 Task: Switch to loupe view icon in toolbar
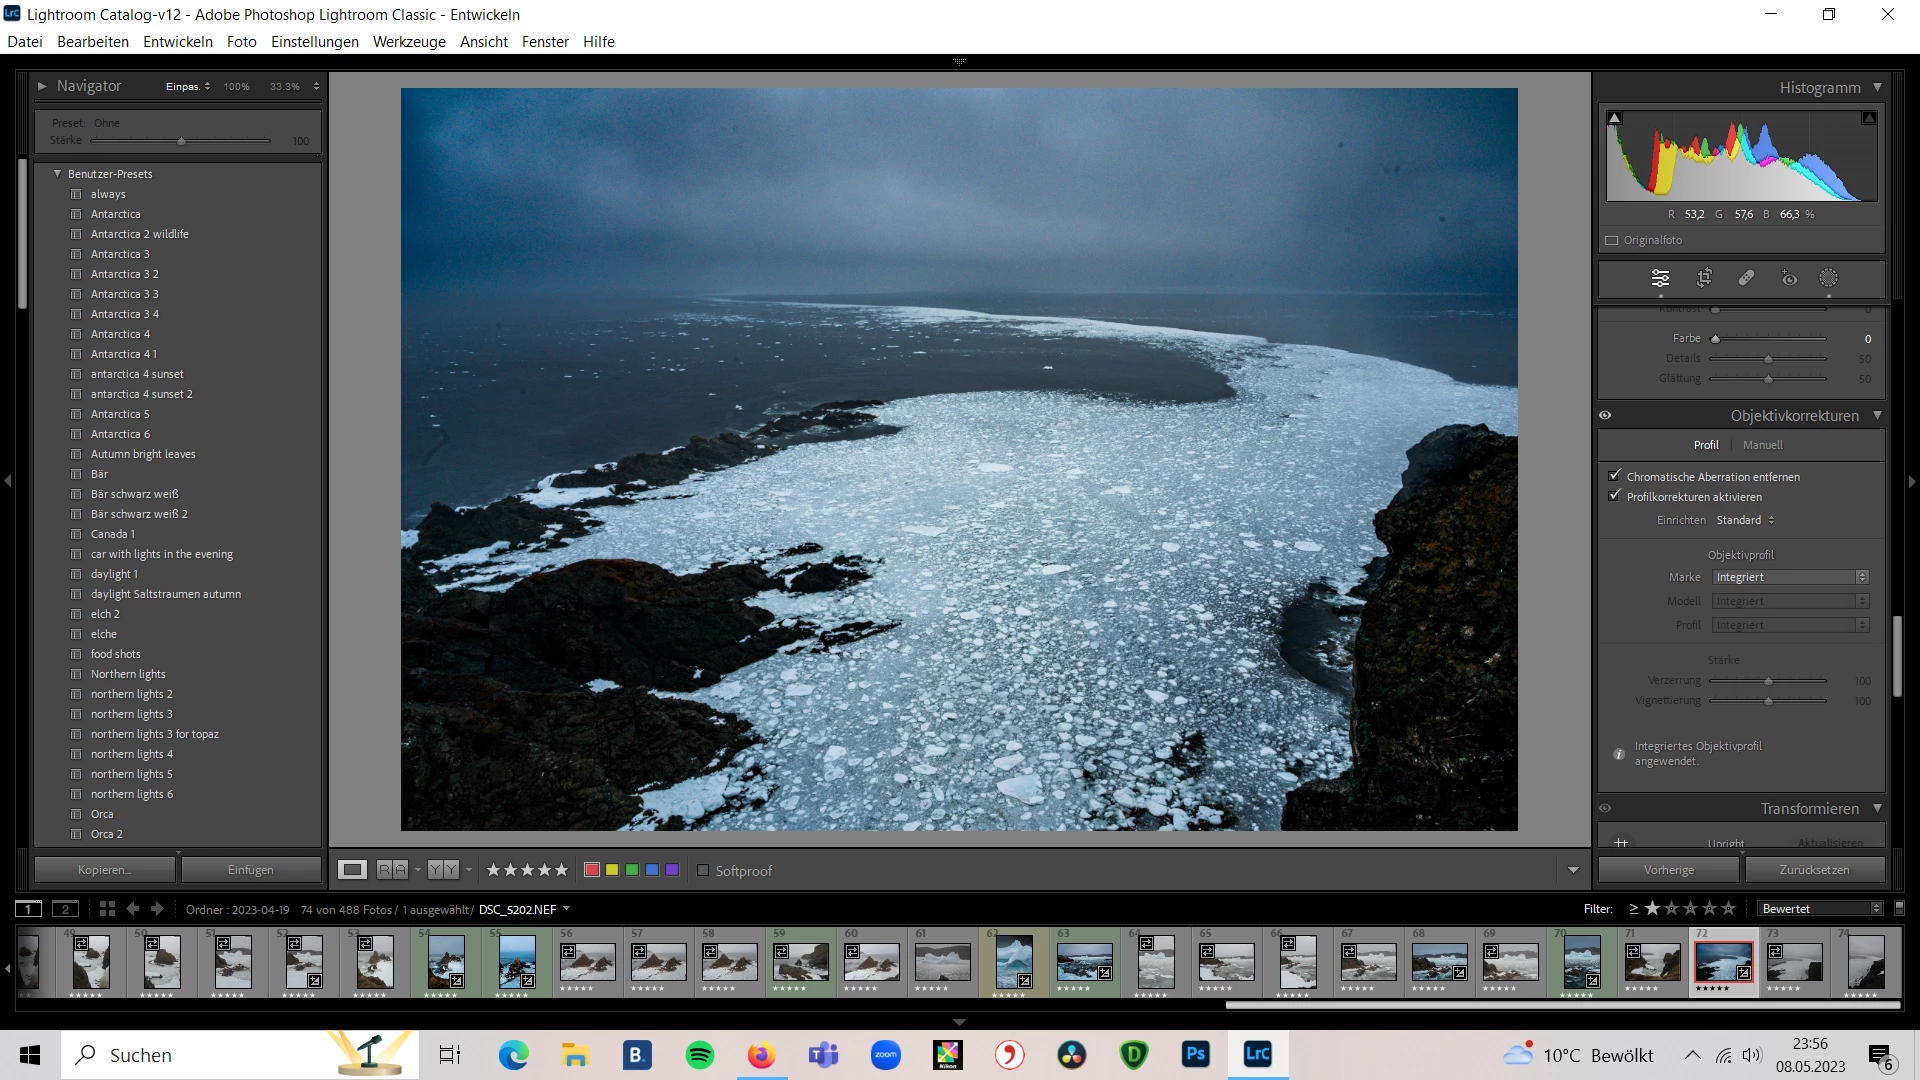(x=352, y=870)
